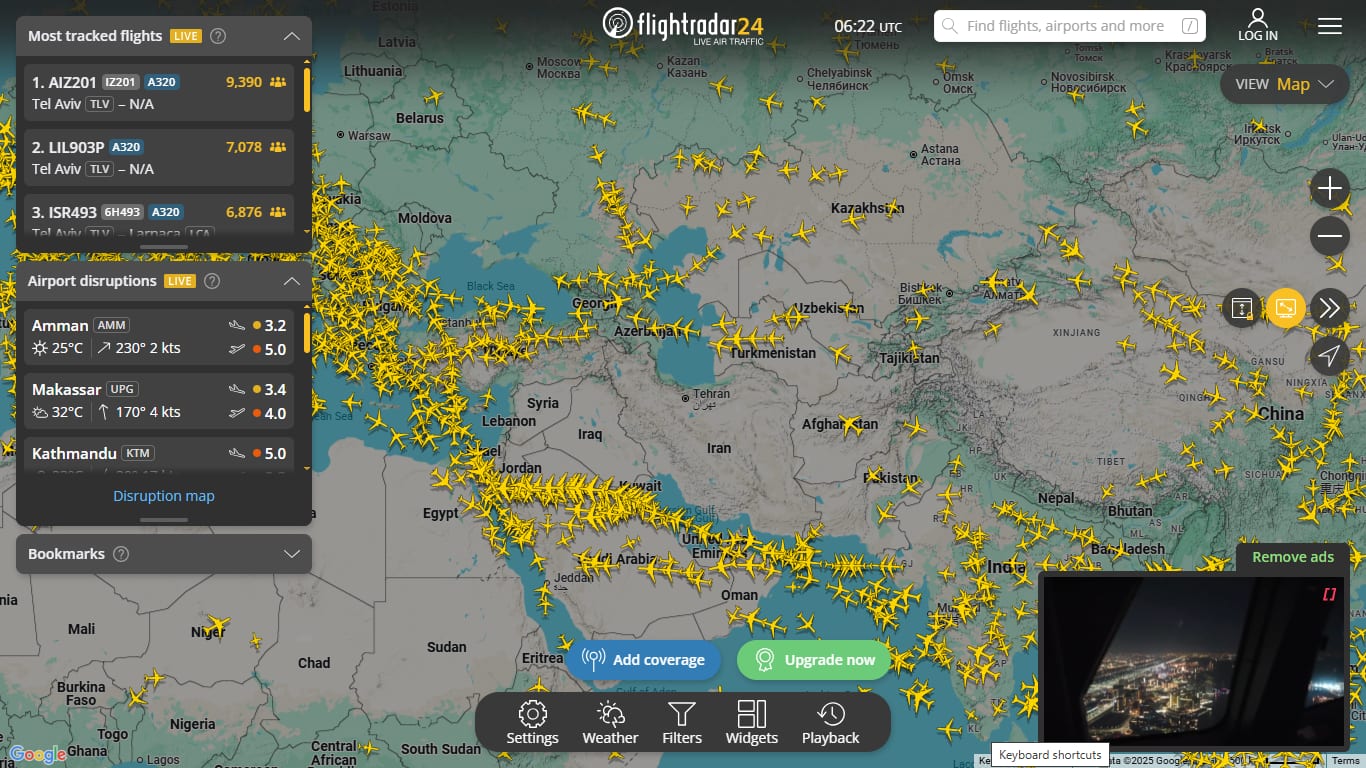Expand the Bookmarks panel

click(x=291, y=554)
